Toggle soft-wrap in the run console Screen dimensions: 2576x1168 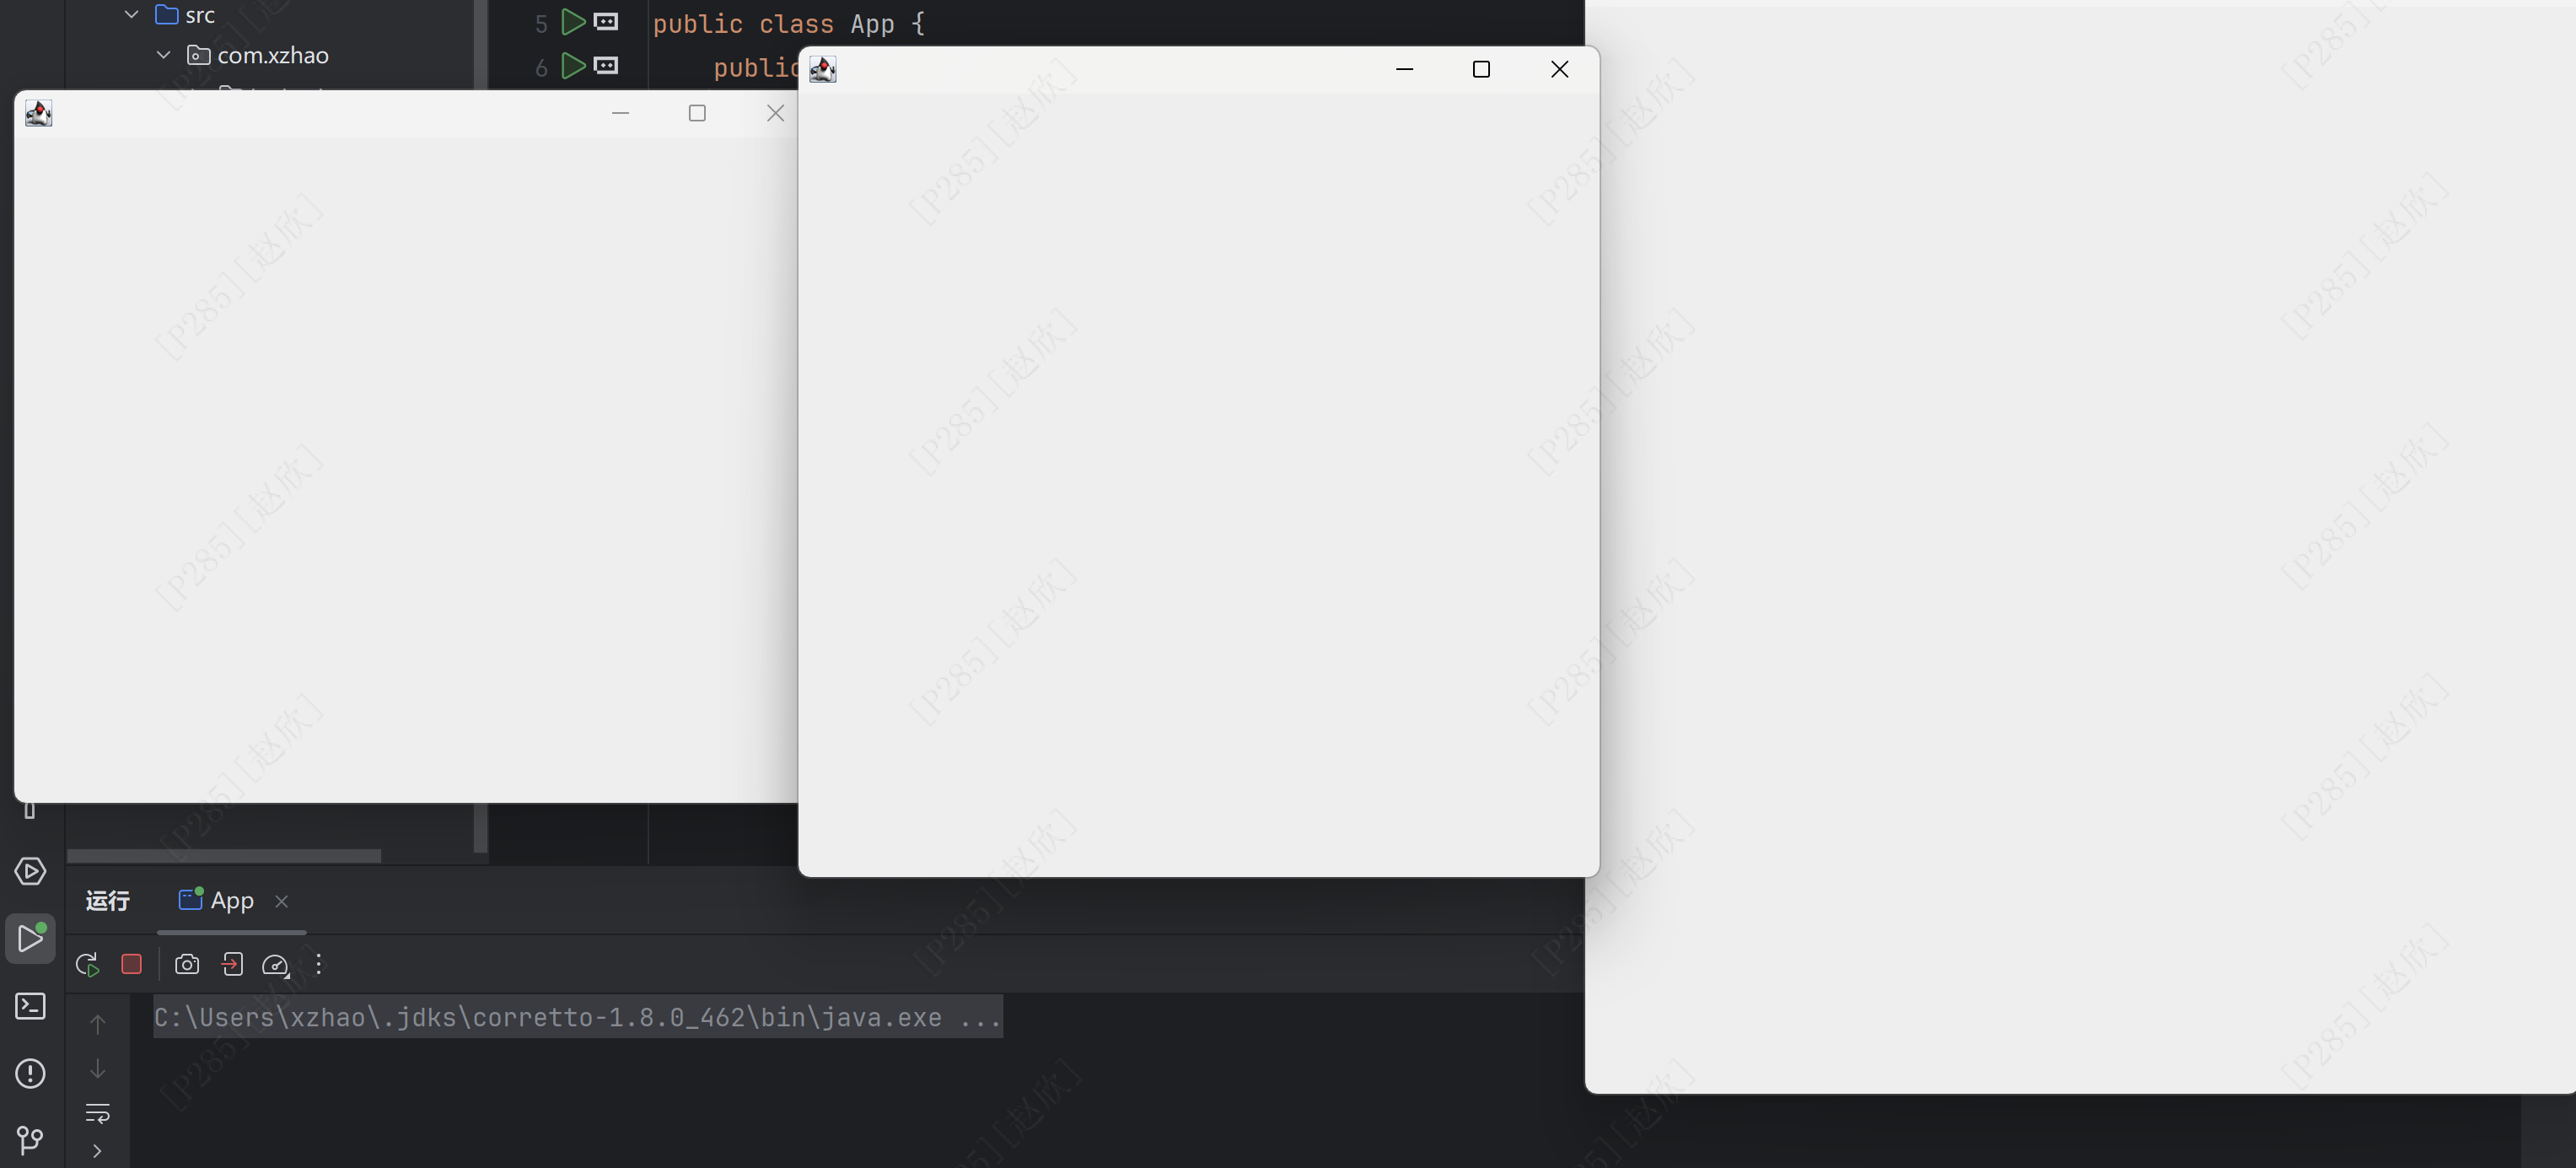click(x=97, y=1113)
